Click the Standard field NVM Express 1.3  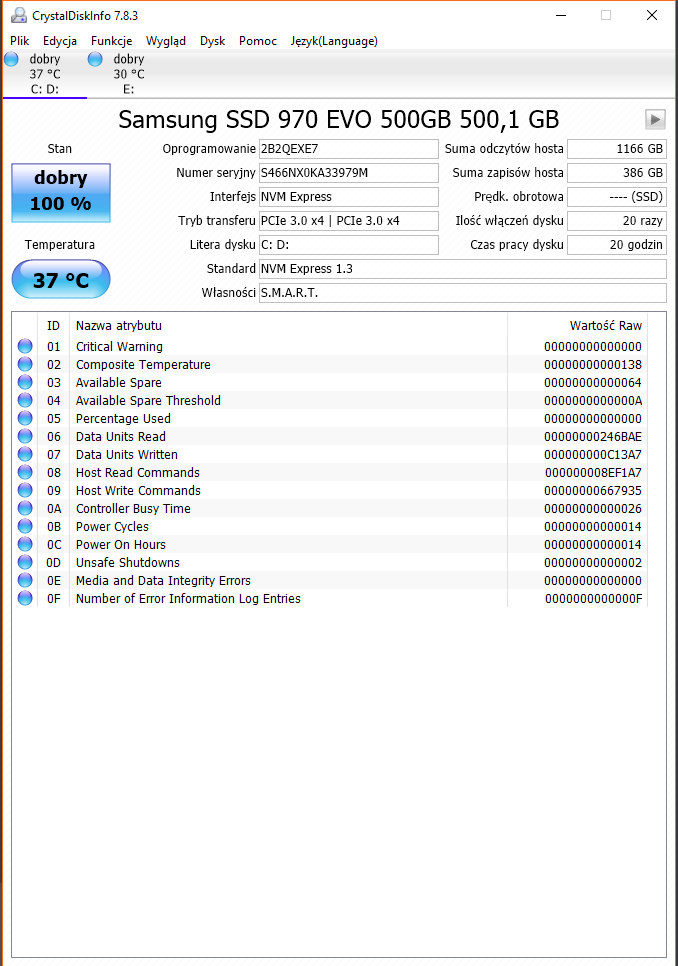coord(462,269)
